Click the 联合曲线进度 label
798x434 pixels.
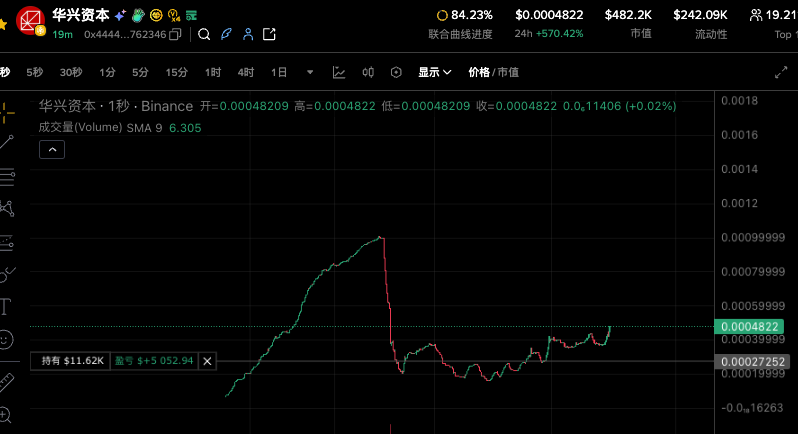(461, 34)
